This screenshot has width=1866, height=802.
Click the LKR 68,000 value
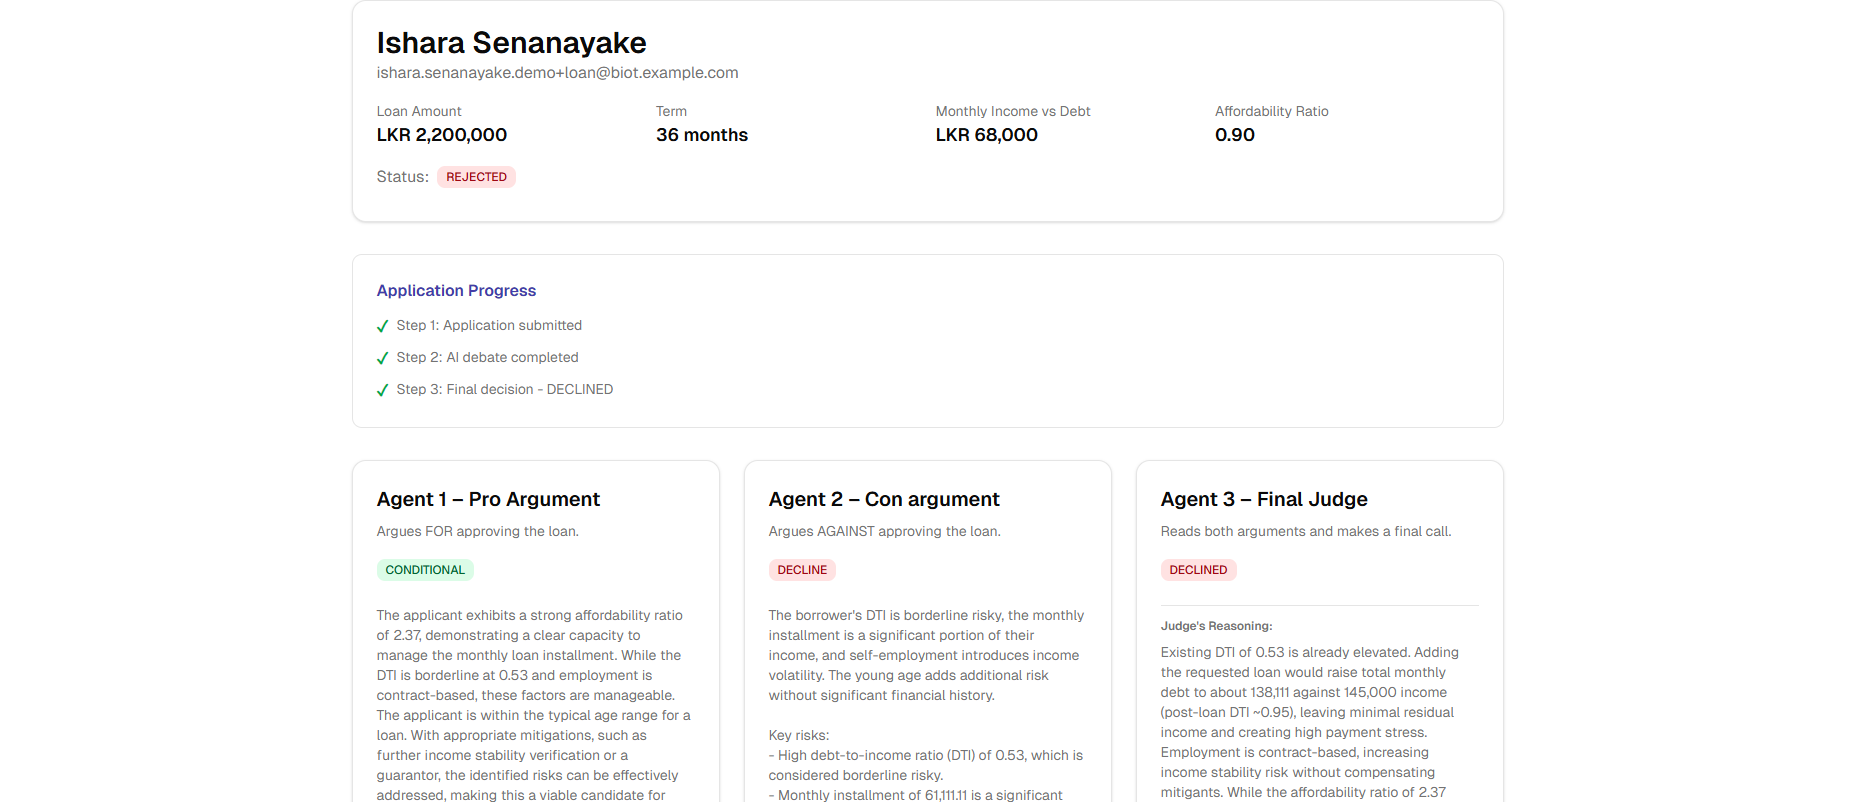pos(987,135)
